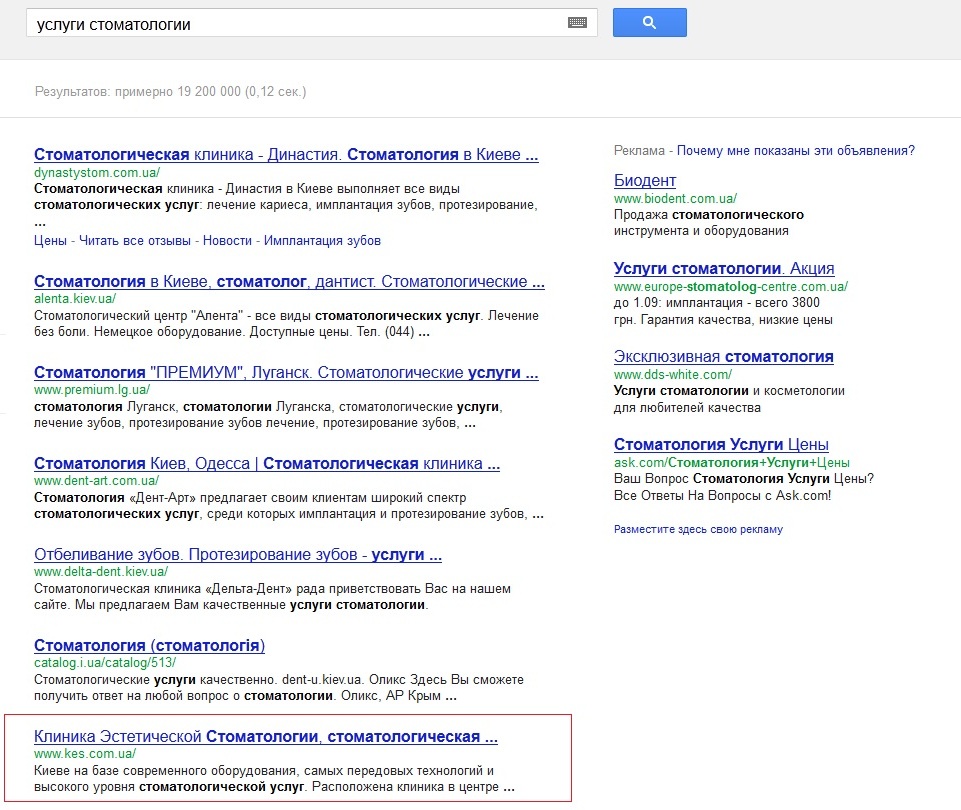Open the 'Имплантация зубов' sitelink
This screenshot has width=961, height=810.
click(322, 241)
